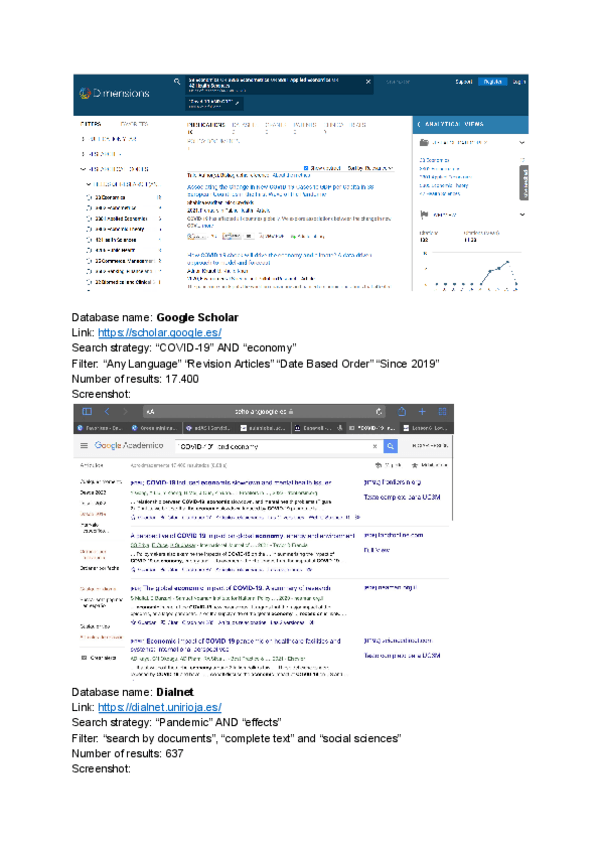This screenshot has width=600, height=848.
Task: Check the 3801 Applied Economics filter option
Action: click(89, 218)
